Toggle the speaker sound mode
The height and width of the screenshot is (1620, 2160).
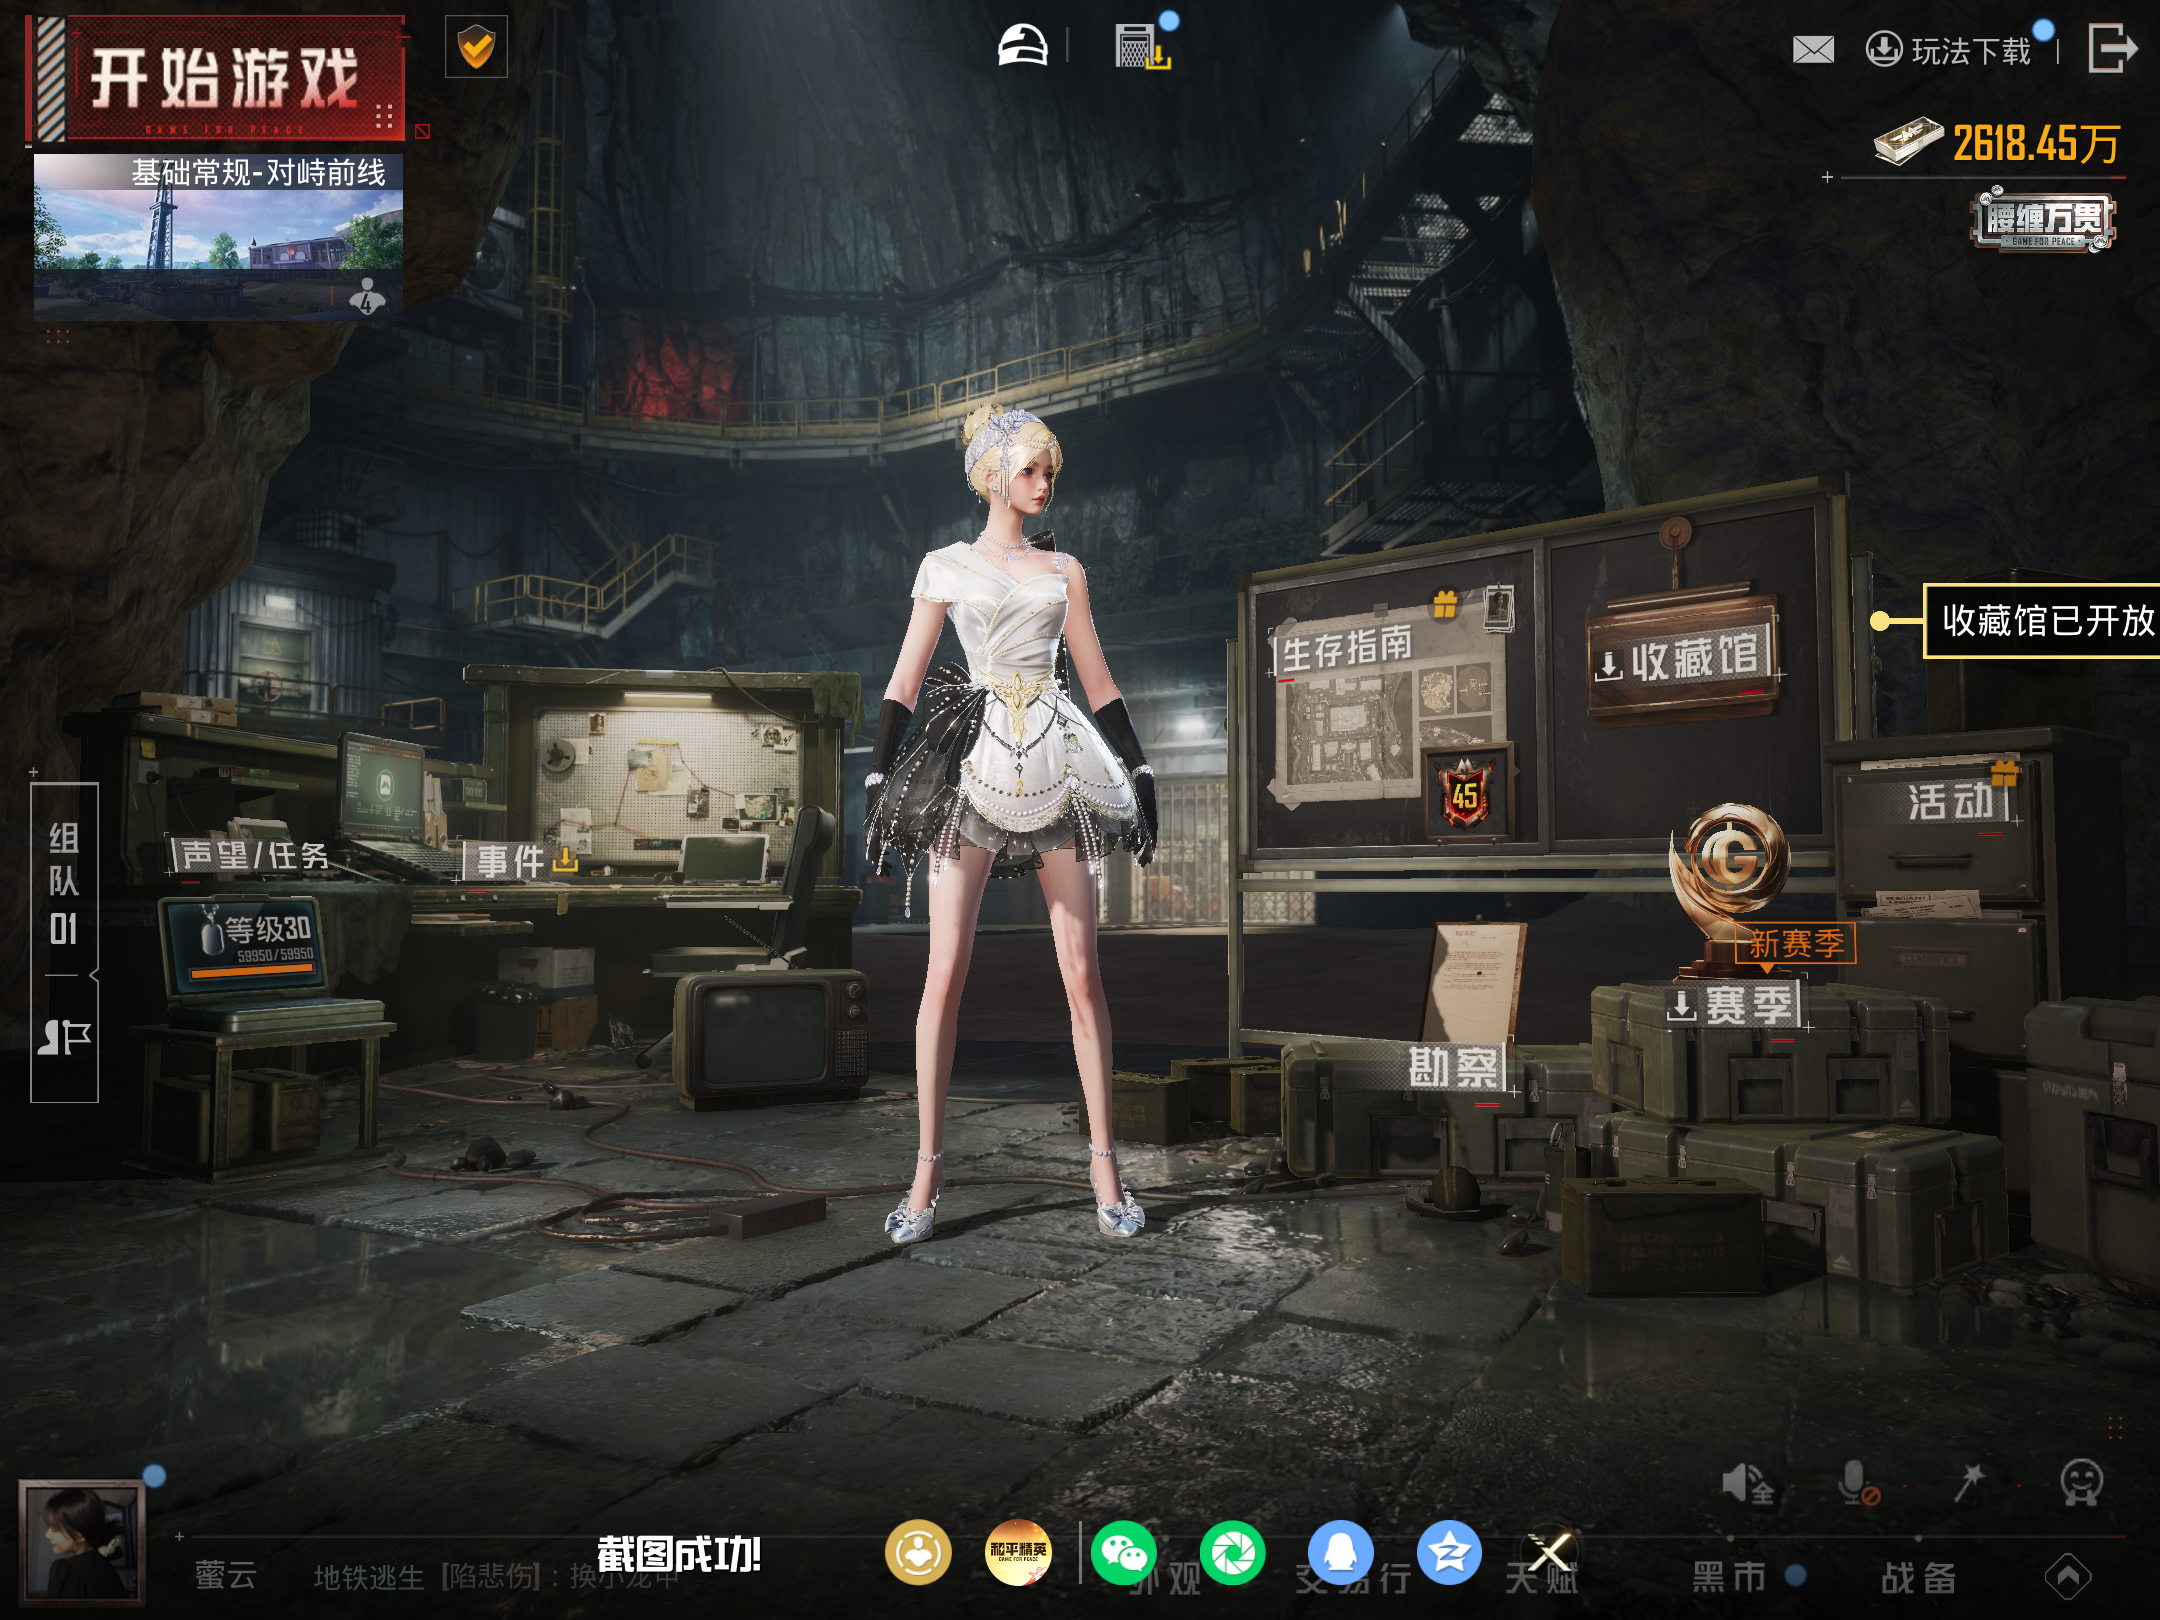tap(1747, 1484)
